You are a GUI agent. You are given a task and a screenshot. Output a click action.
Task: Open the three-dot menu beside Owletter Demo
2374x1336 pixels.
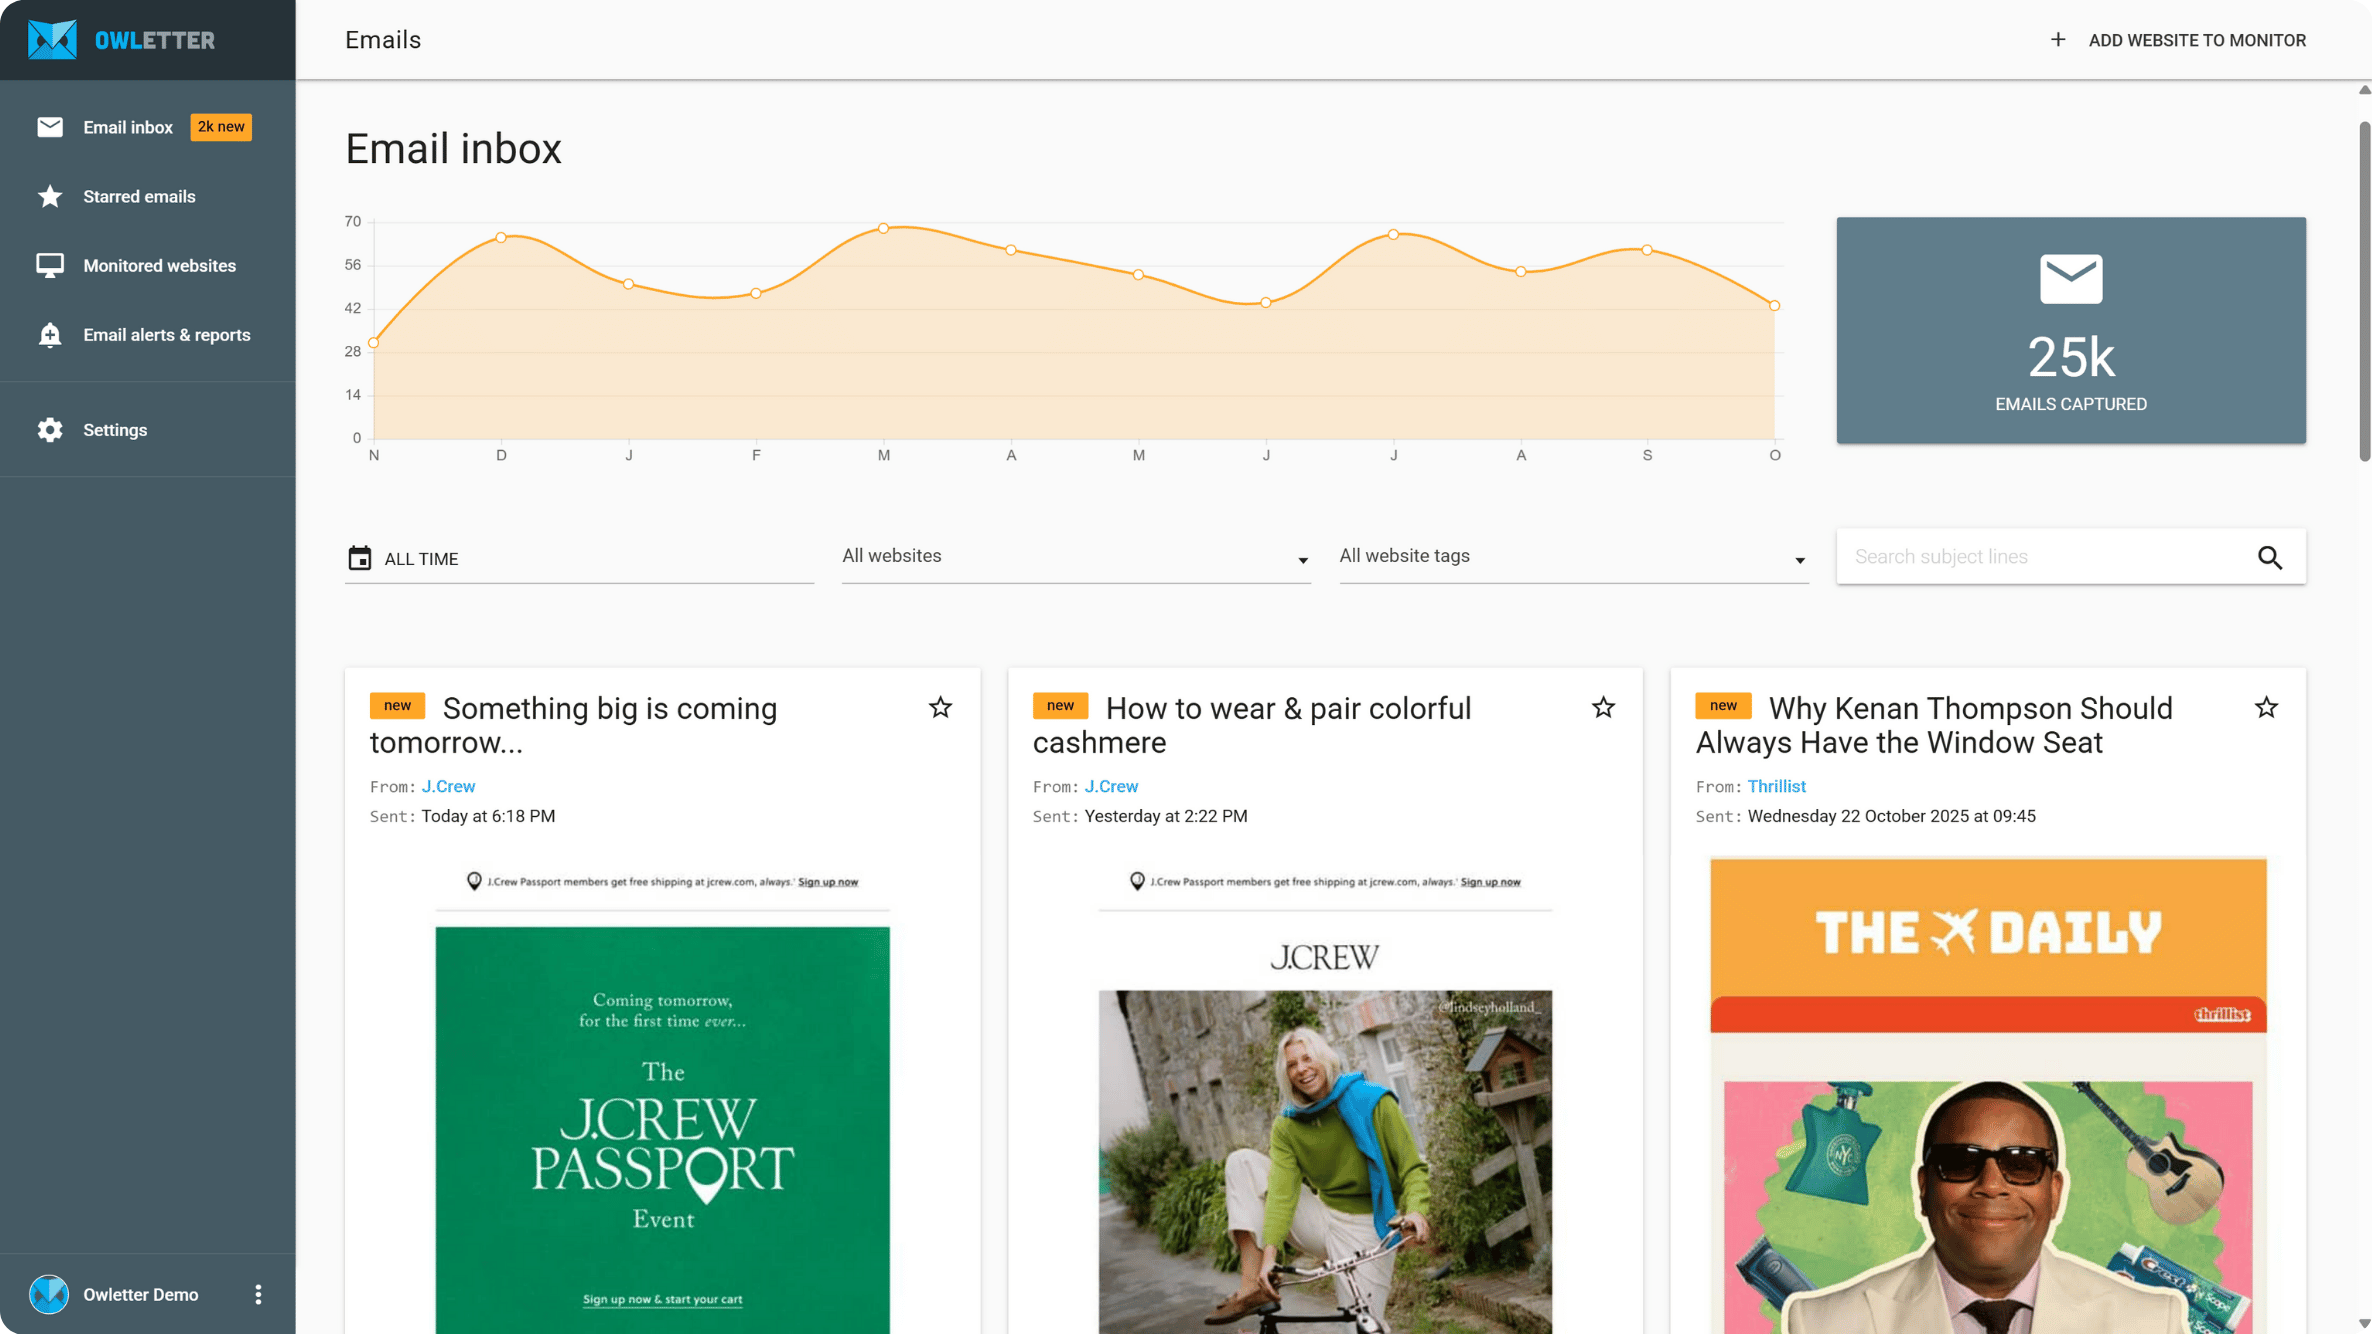[x=258, y=1296]
